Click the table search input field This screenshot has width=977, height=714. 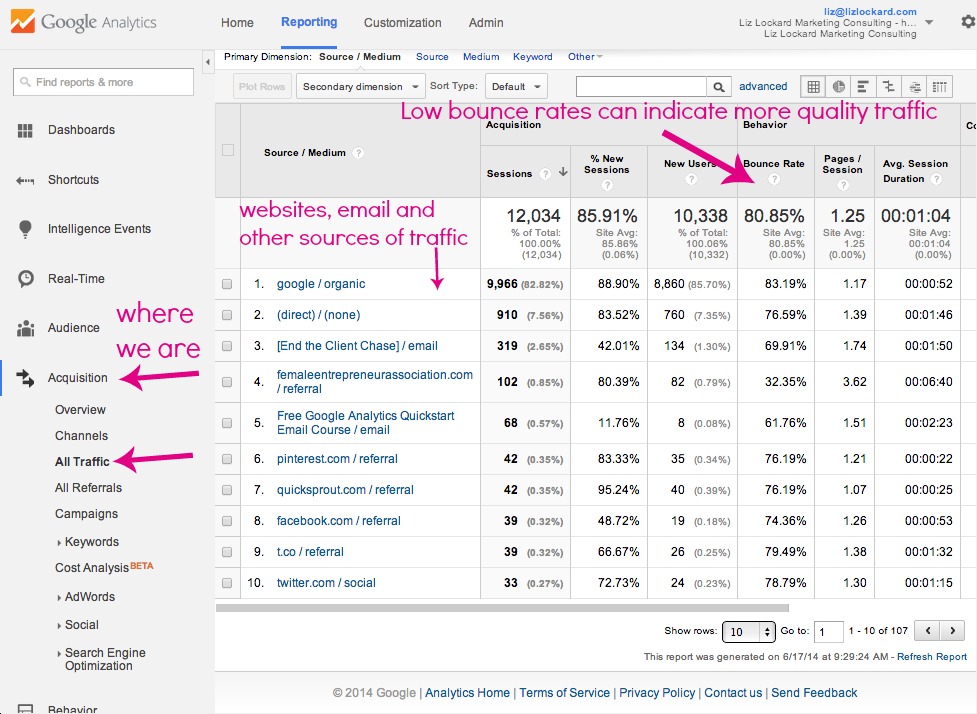[x=641, y=87]
